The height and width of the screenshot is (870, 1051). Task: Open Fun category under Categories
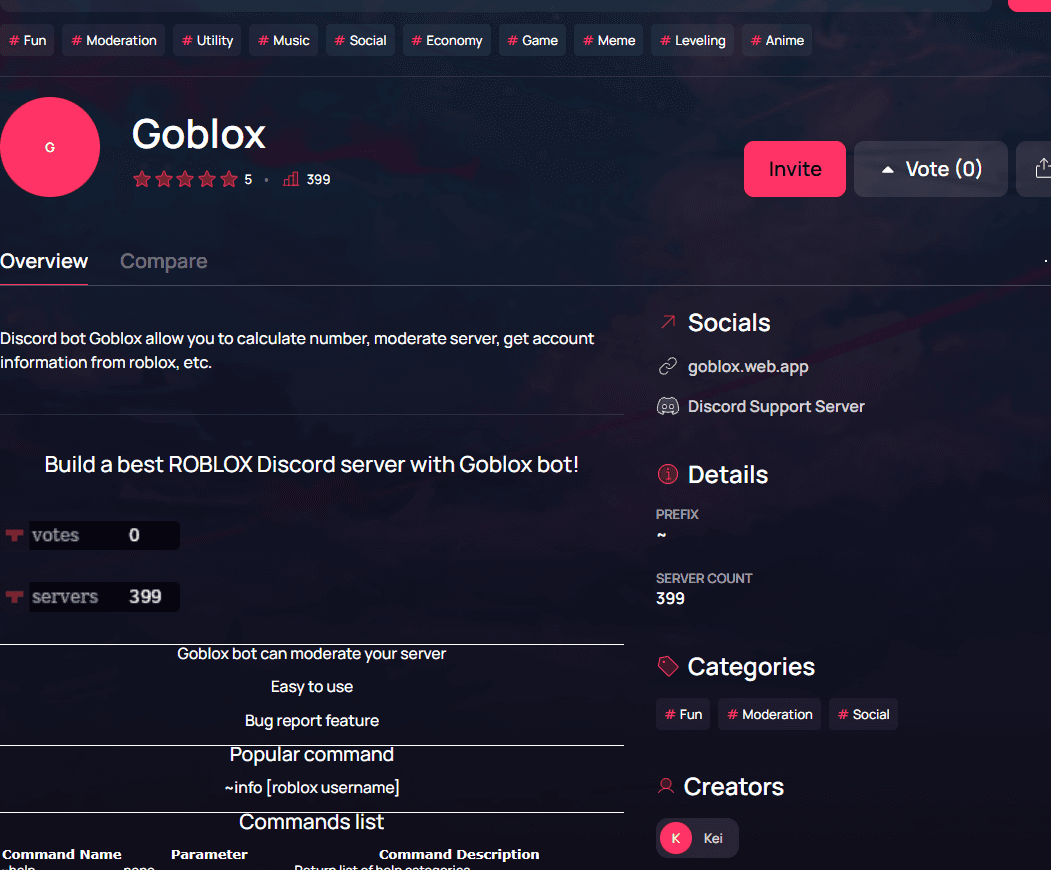coord(683,714)
